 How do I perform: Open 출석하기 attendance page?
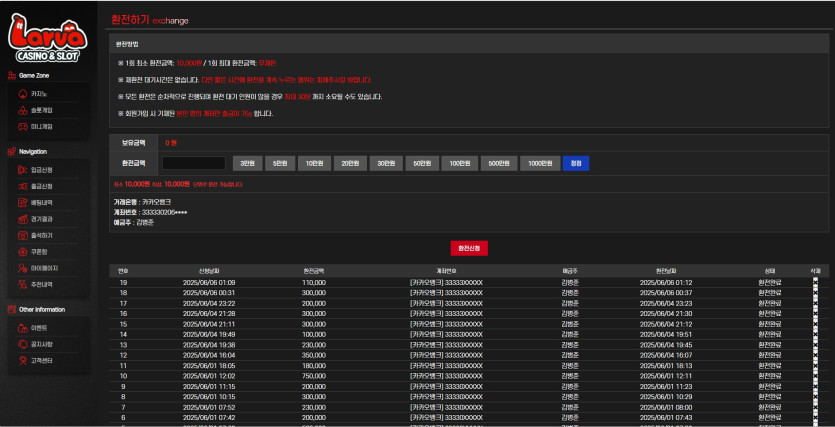click(x=42, y=235)
